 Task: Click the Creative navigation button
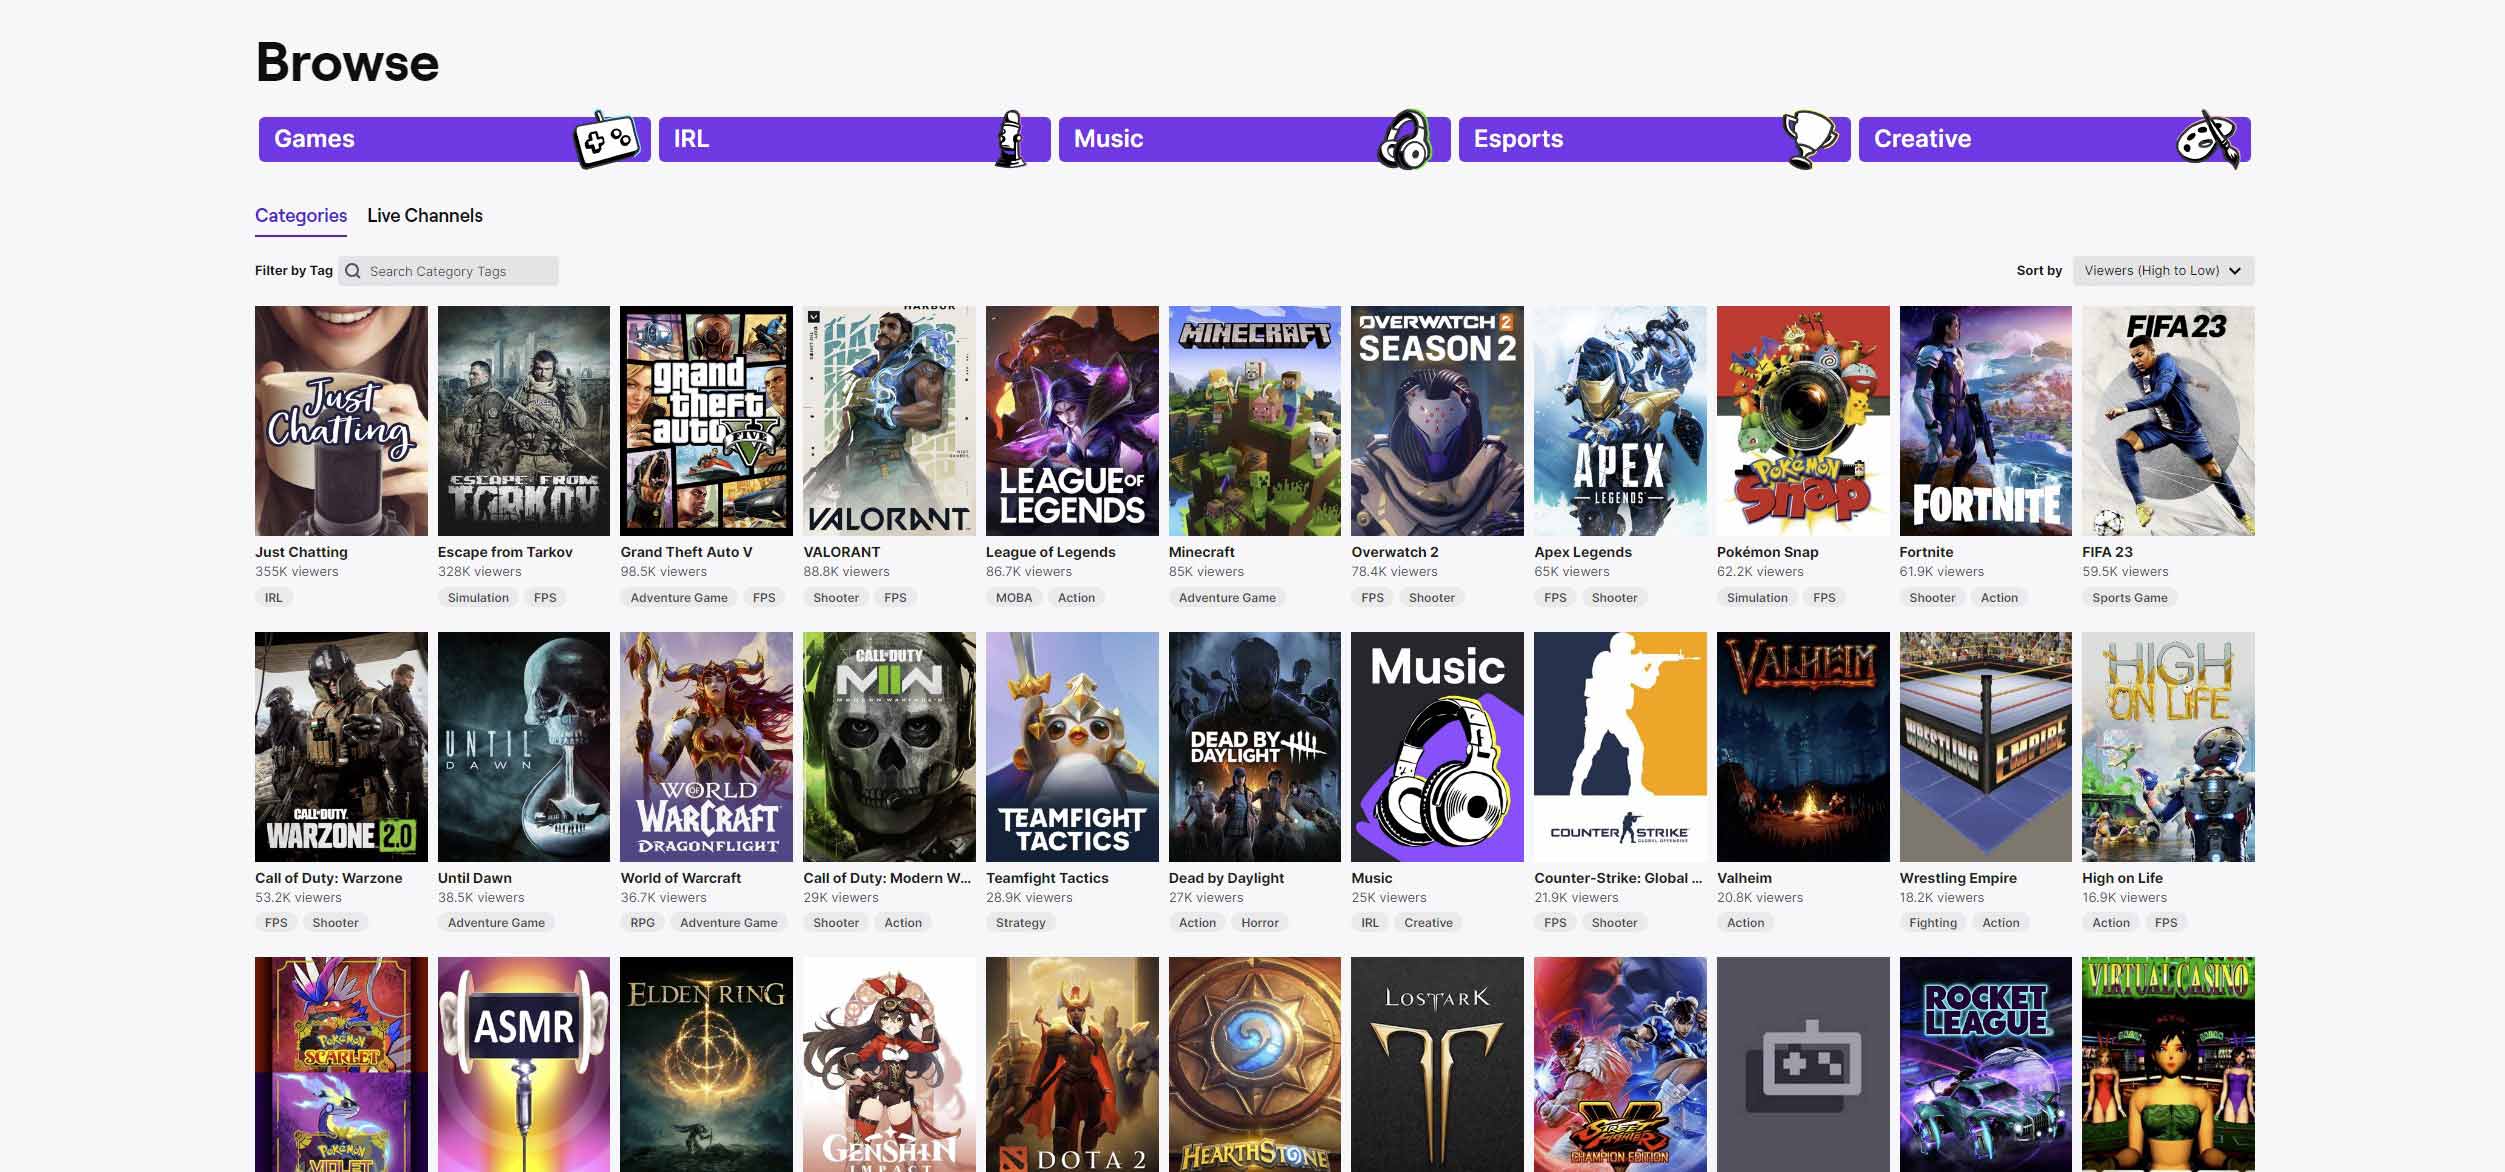coord(2053,139)
